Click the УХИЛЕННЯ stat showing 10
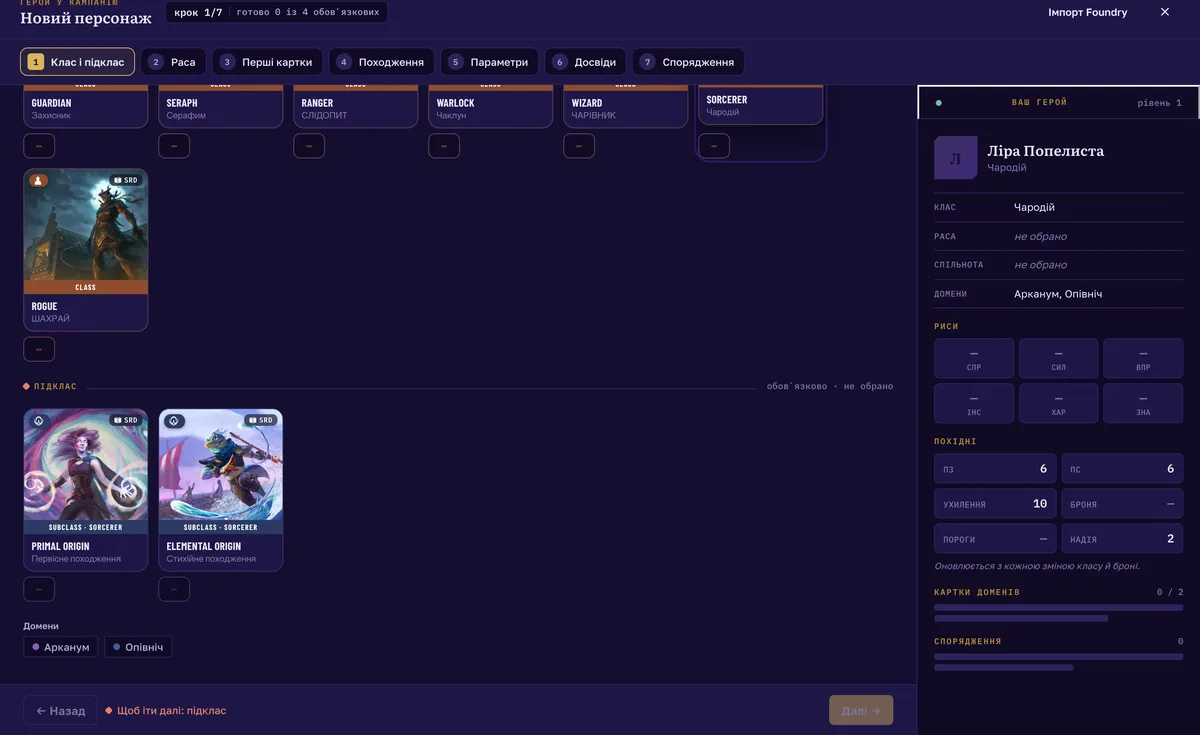 995,503
